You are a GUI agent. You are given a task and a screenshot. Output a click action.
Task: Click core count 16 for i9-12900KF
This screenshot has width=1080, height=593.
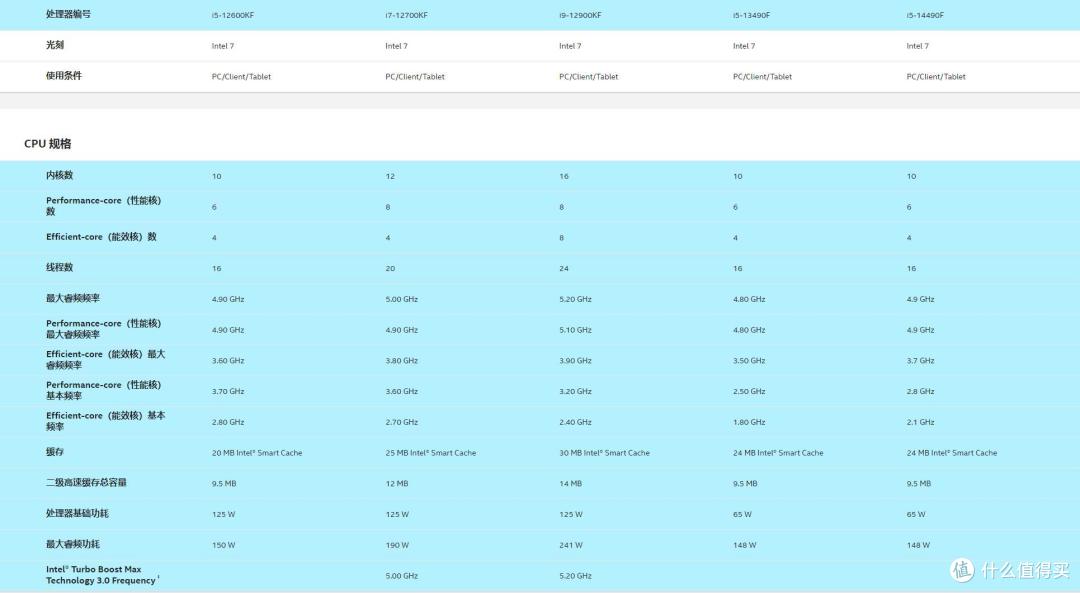click(x=563, y=176)
